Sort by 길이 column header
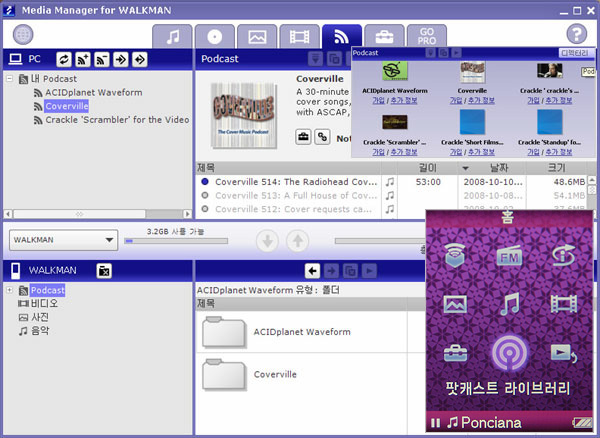Screen dimensions: 600x438 click(x=428, y=168)
